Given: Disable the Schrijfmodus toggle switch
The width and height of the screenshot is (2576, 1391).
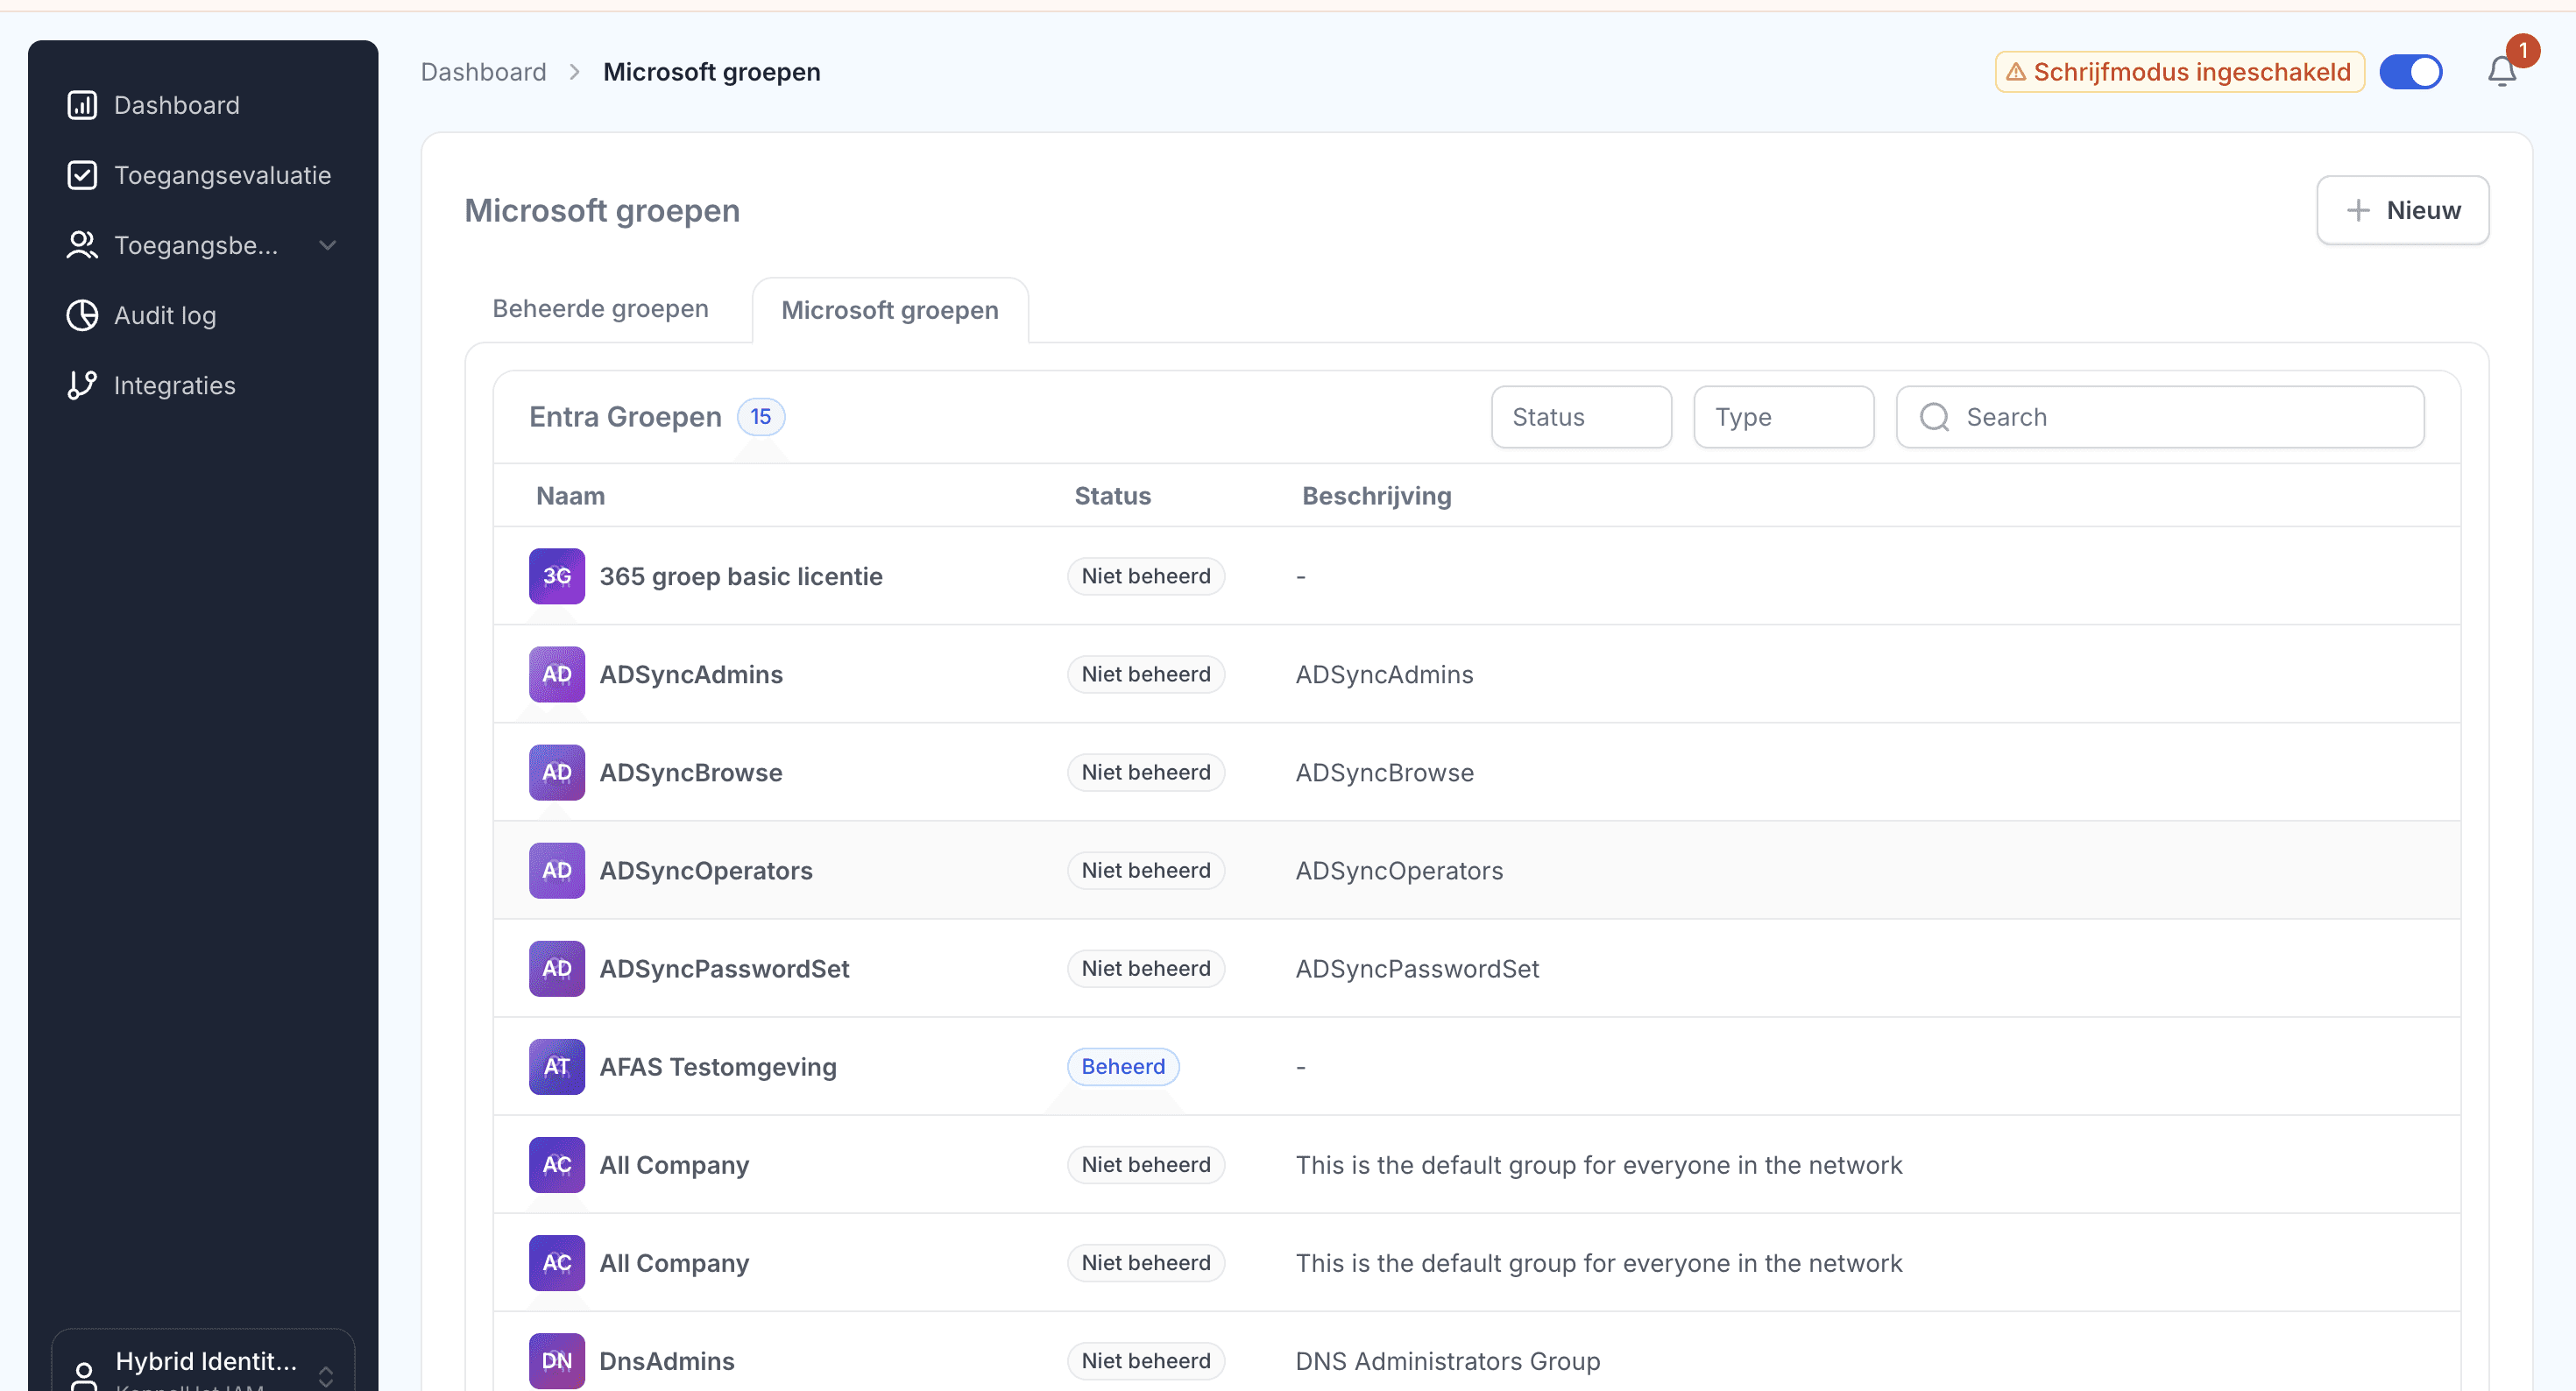Looking at the screenshot, I should pyautogui.click(x=2410, y=72).
